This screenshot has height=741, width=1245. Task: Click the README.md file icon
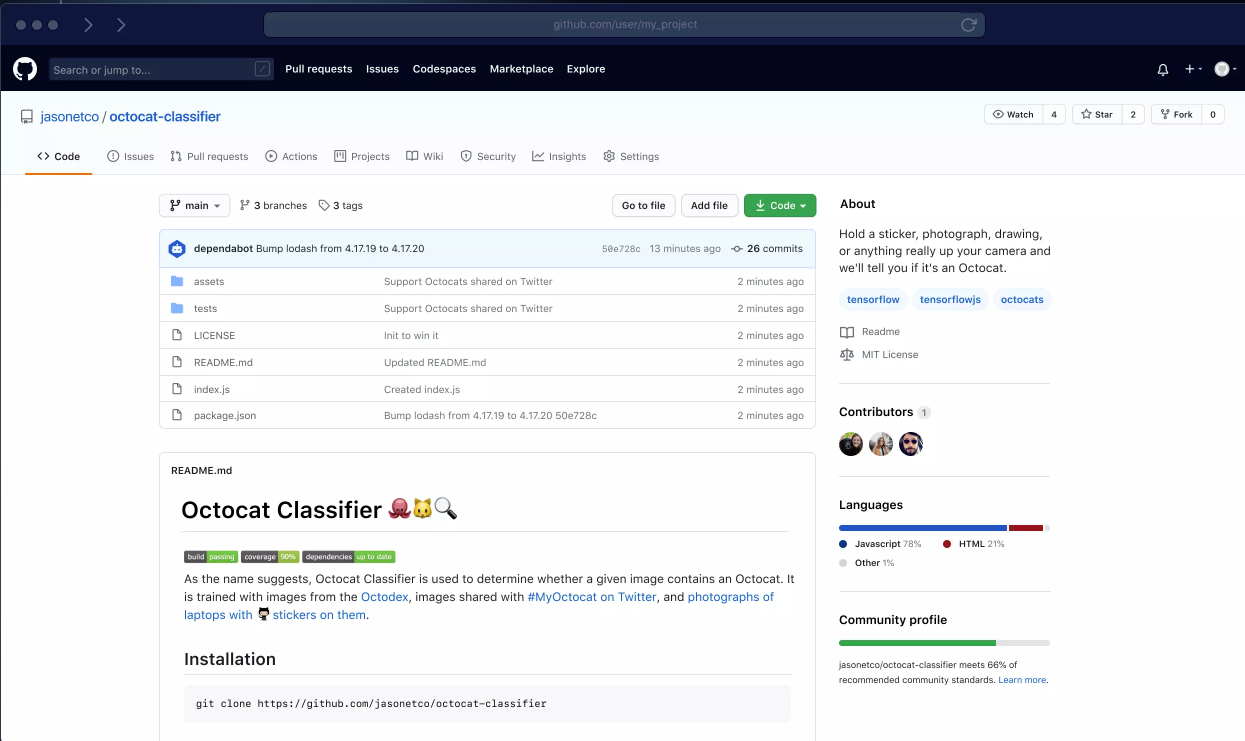177,362
